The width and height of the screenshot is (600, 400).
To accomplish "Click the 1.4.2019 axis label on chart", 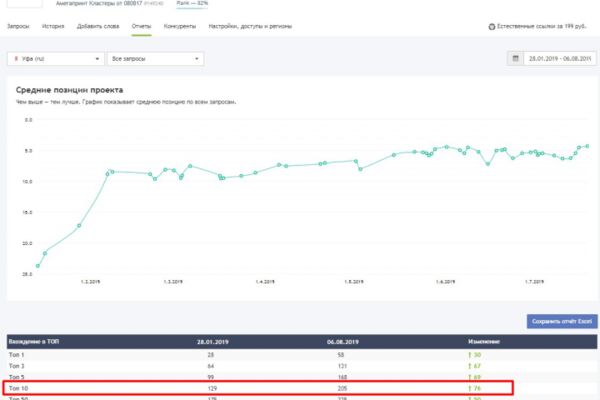I will point(265,282).
